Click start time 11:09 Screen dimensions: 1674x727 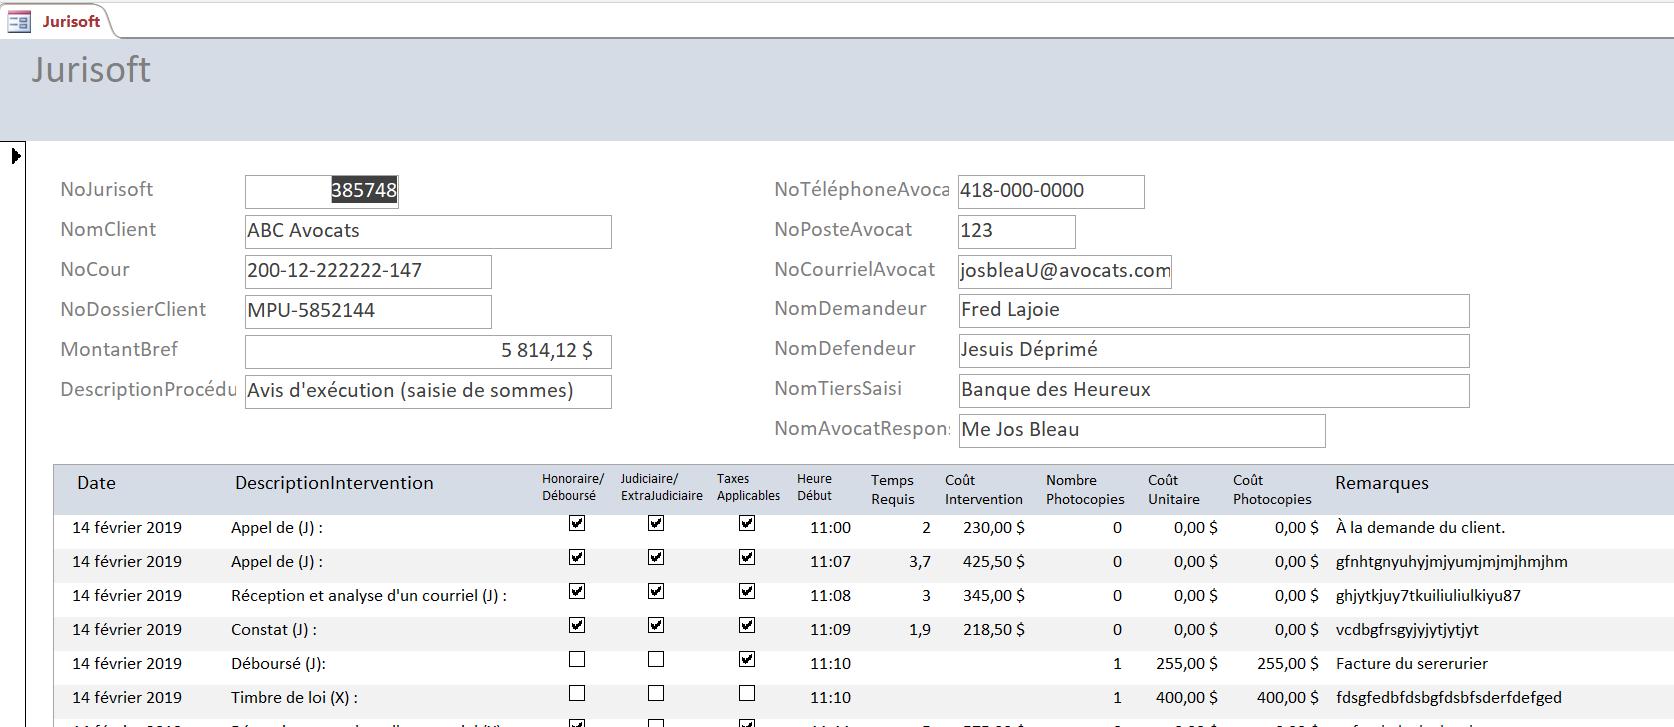click(830, 630)
